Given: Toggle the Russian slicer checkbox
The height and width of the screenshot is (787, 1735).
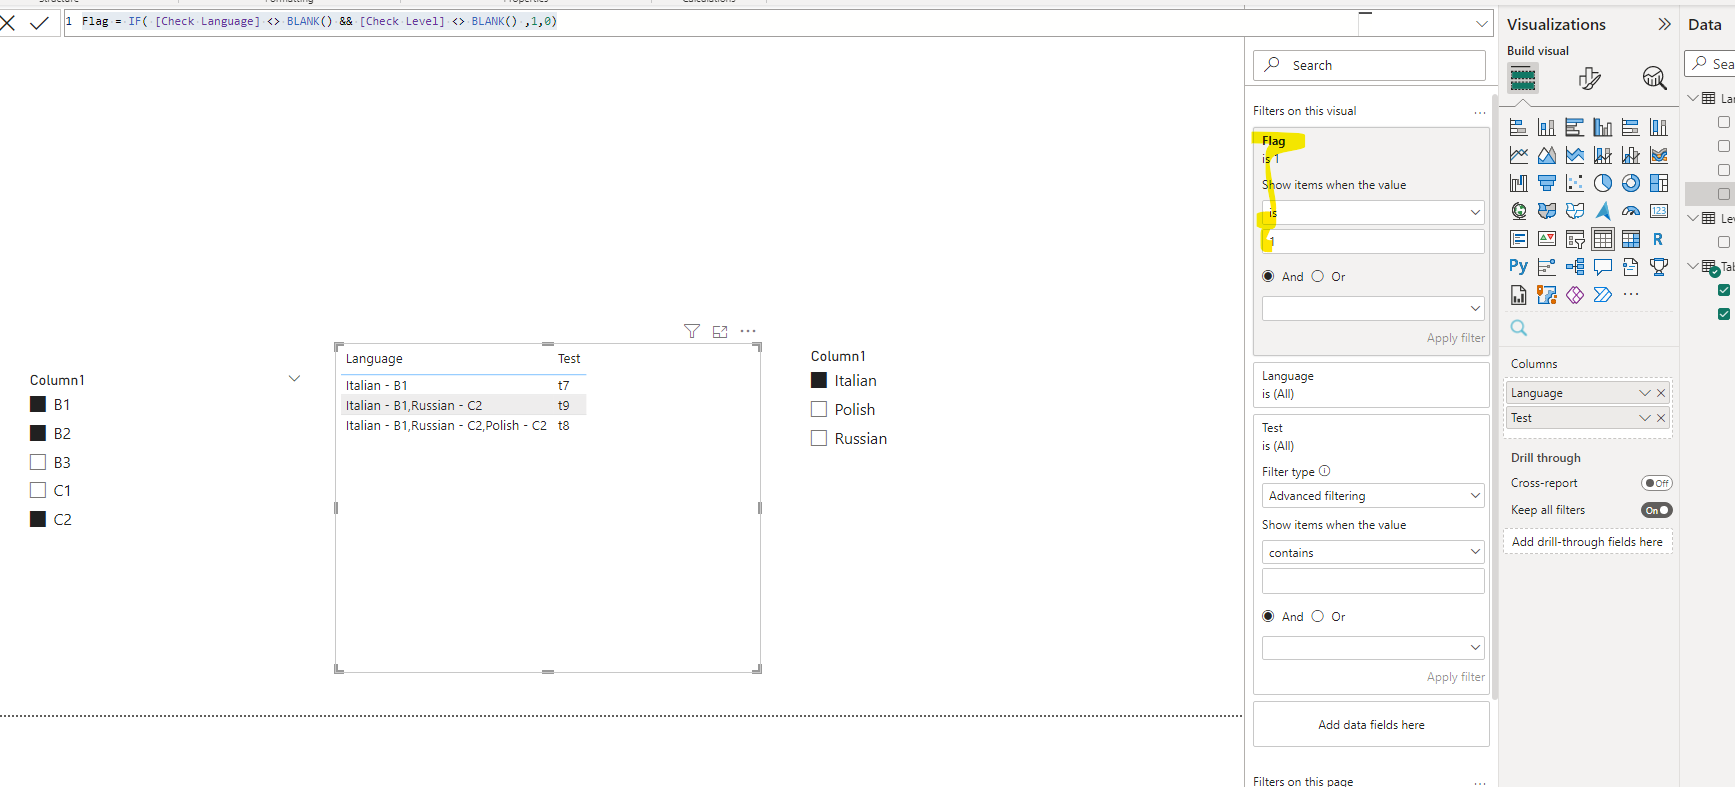Looking at the screenshot, I should [819, 438].
